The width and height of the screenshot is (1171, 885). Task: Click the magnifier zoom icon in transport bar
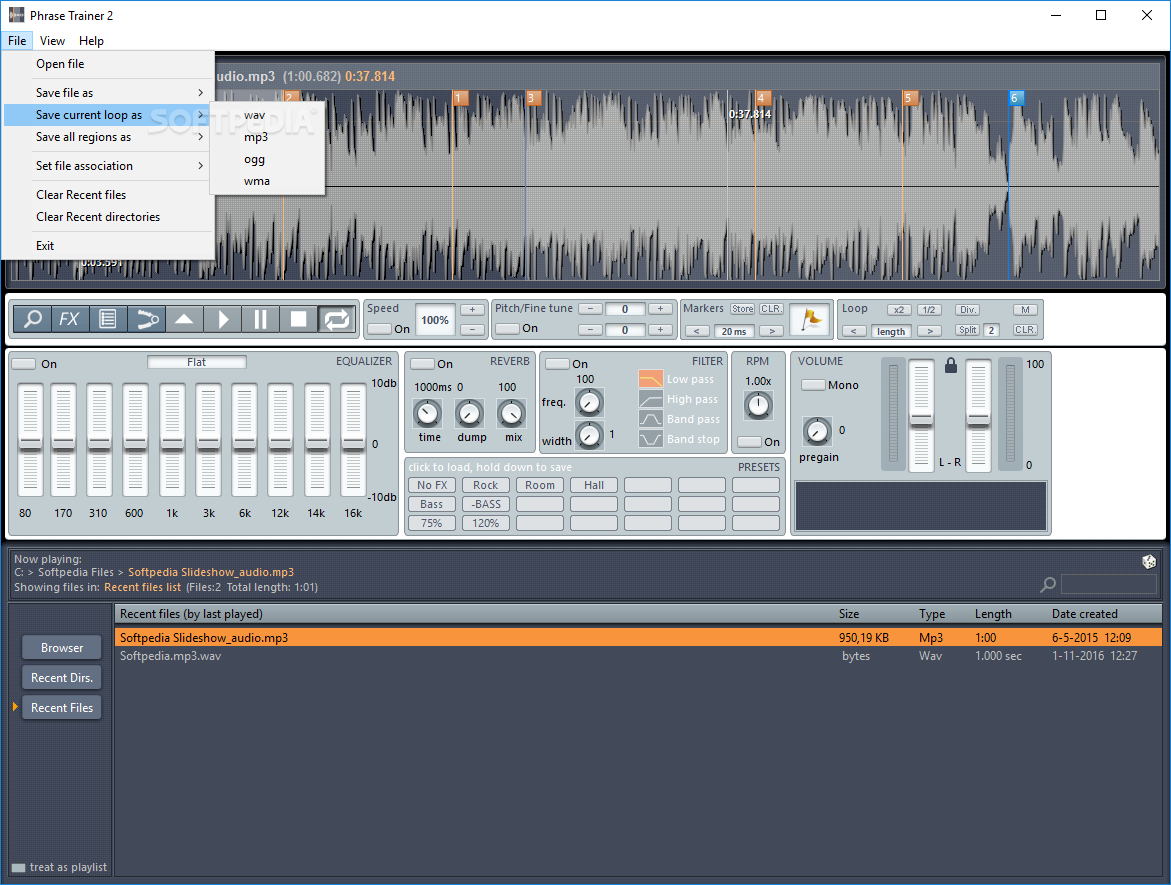point(33,320)
